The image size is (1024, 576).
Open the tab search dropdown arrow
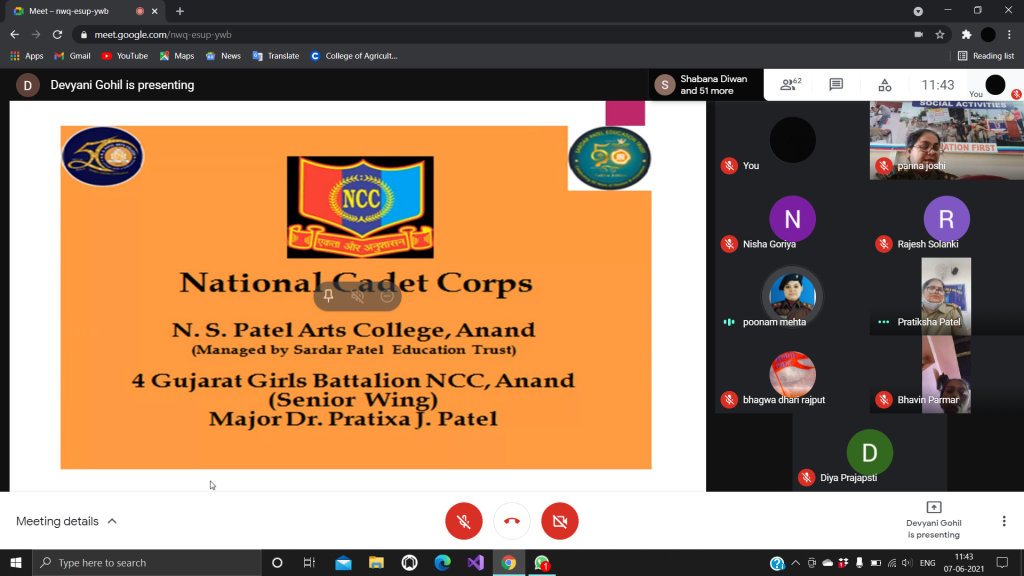point(918,11)
